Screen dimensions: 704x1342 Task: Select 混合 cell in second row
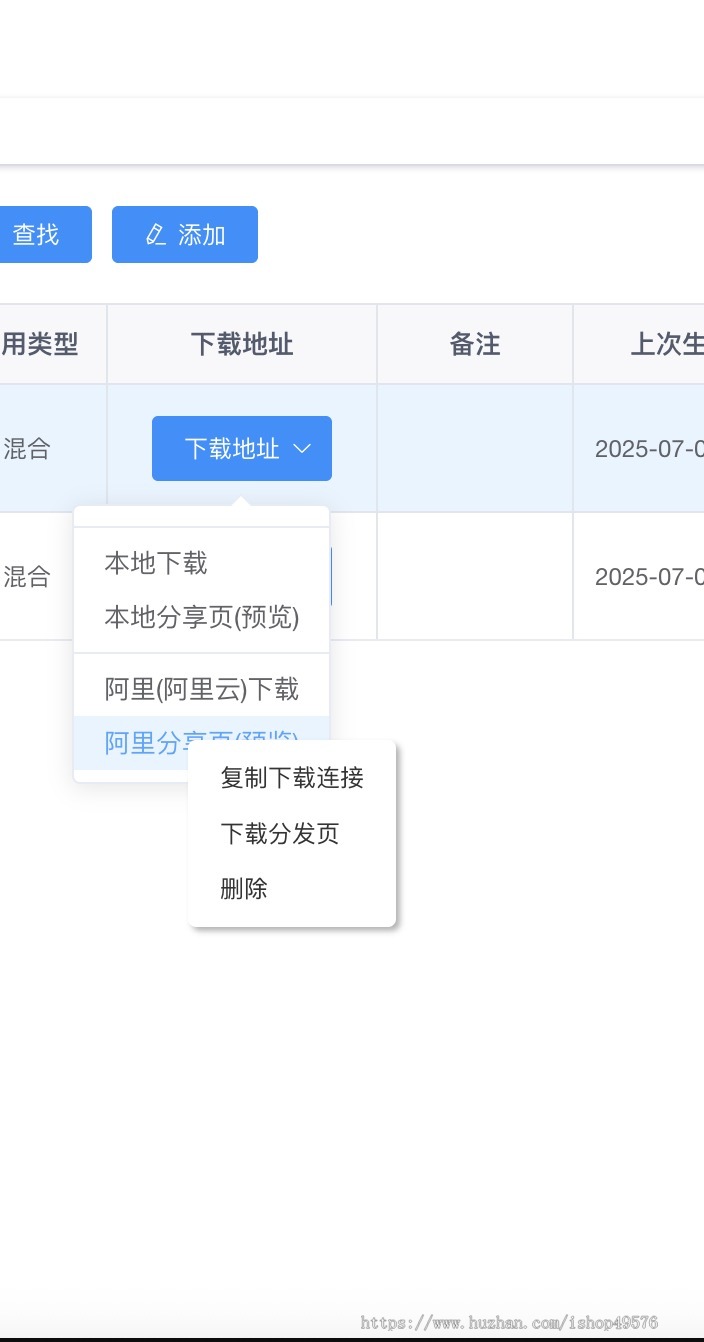[27, 577]
